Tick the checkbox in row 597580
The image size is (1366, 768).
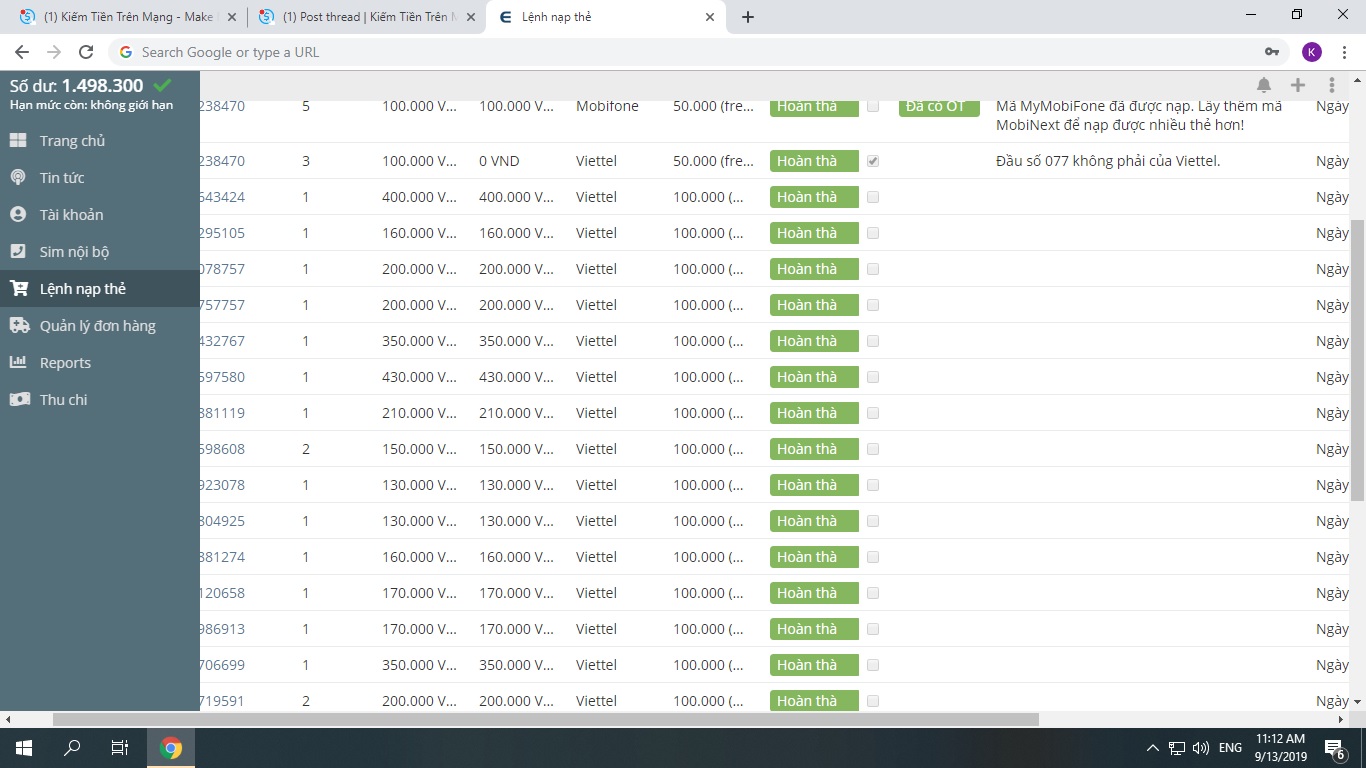[873, 377]
